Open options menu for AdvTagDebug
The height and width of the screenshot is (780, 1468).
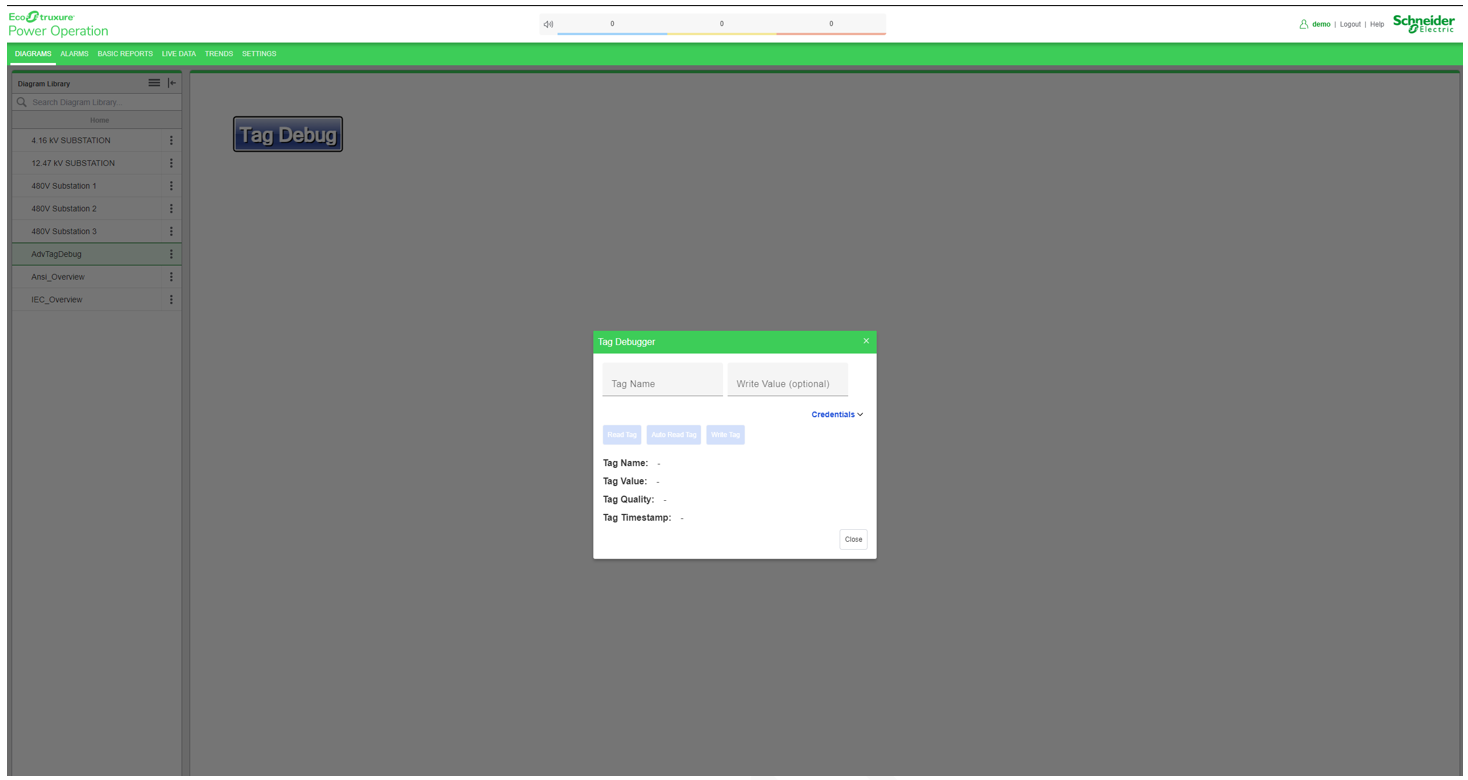point(171,254)
